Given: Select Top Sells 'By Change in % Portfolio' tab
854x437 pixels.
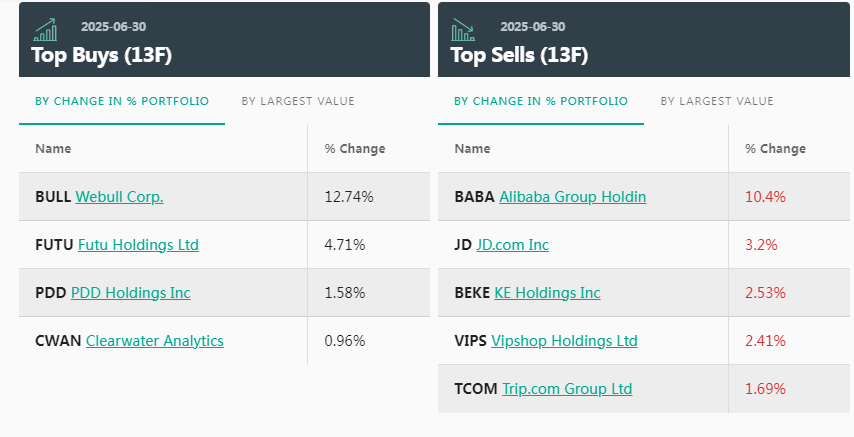Looking at the screenshot, I should (541, 101).
